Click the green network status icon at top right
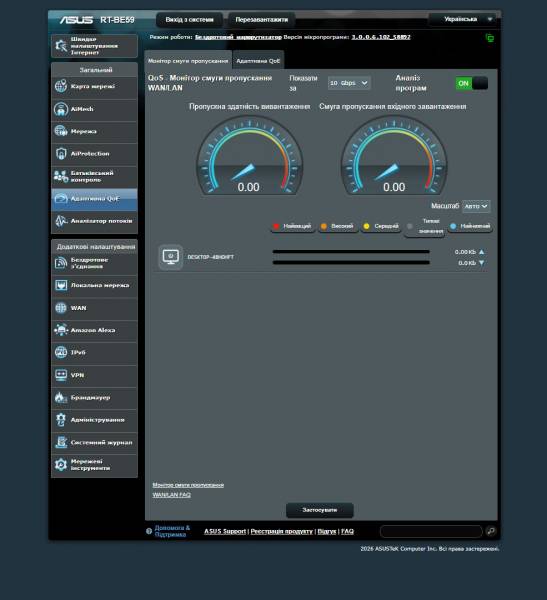Image resolution: width=547 pixels, height=600 pixels. coord(490,38)
